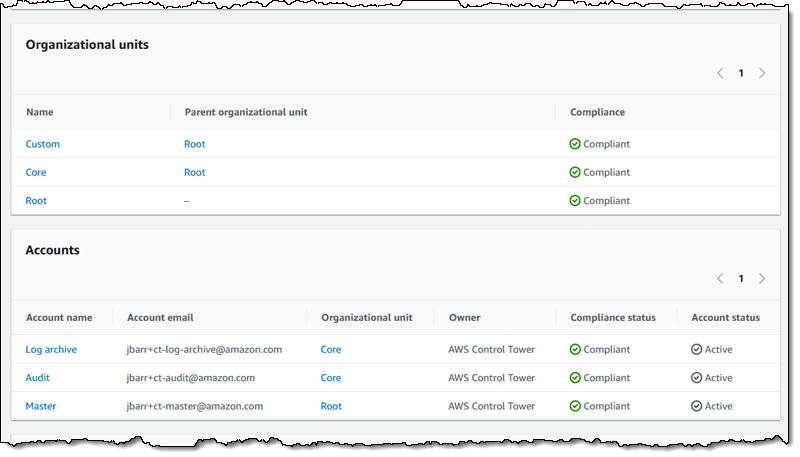The height and width of the screenshot is (457, 800).
Task: Click the compliant checkmark icon for Root unit
Action: pyautogui.click(x=575, y=200)
